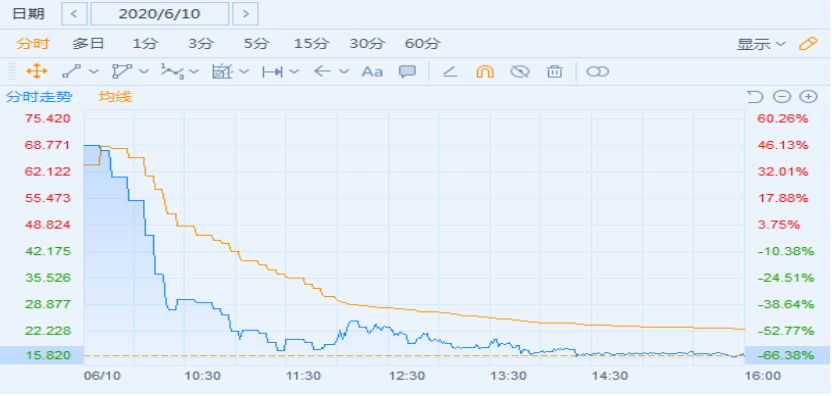The width and height of the screenshot is (832, 396).
Task: Select the comment bubble tool
Action: tap(407, 72)
